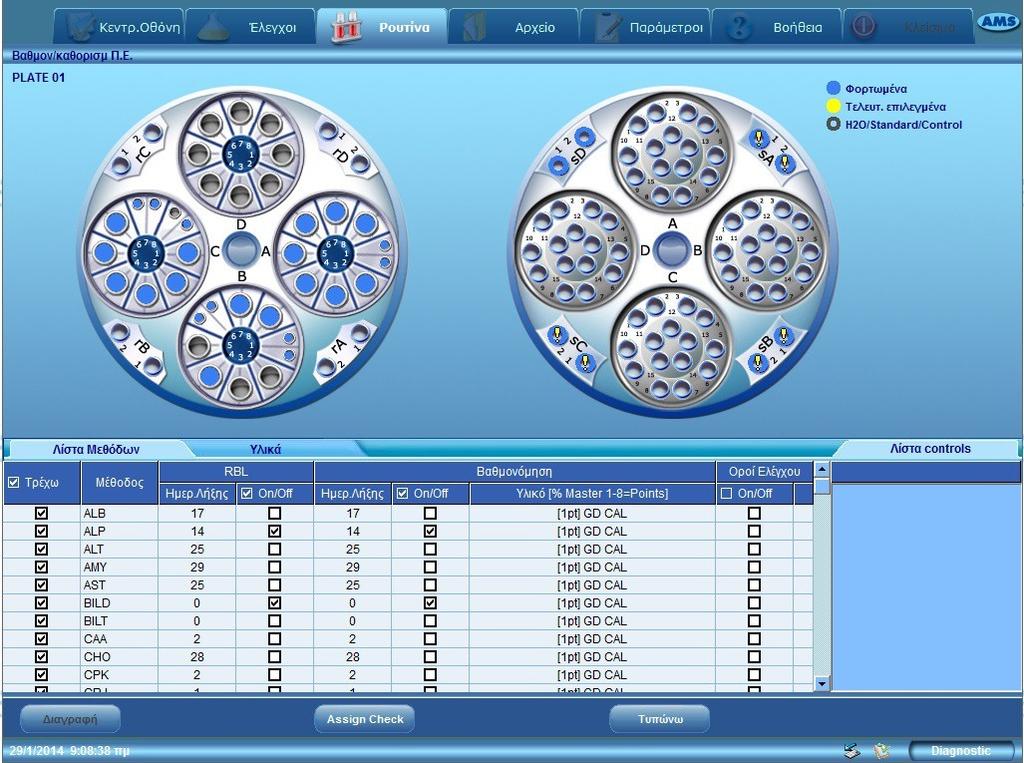Click sA position 1 tube icon
Screen dimensions: 1024x763
[758, 137]
